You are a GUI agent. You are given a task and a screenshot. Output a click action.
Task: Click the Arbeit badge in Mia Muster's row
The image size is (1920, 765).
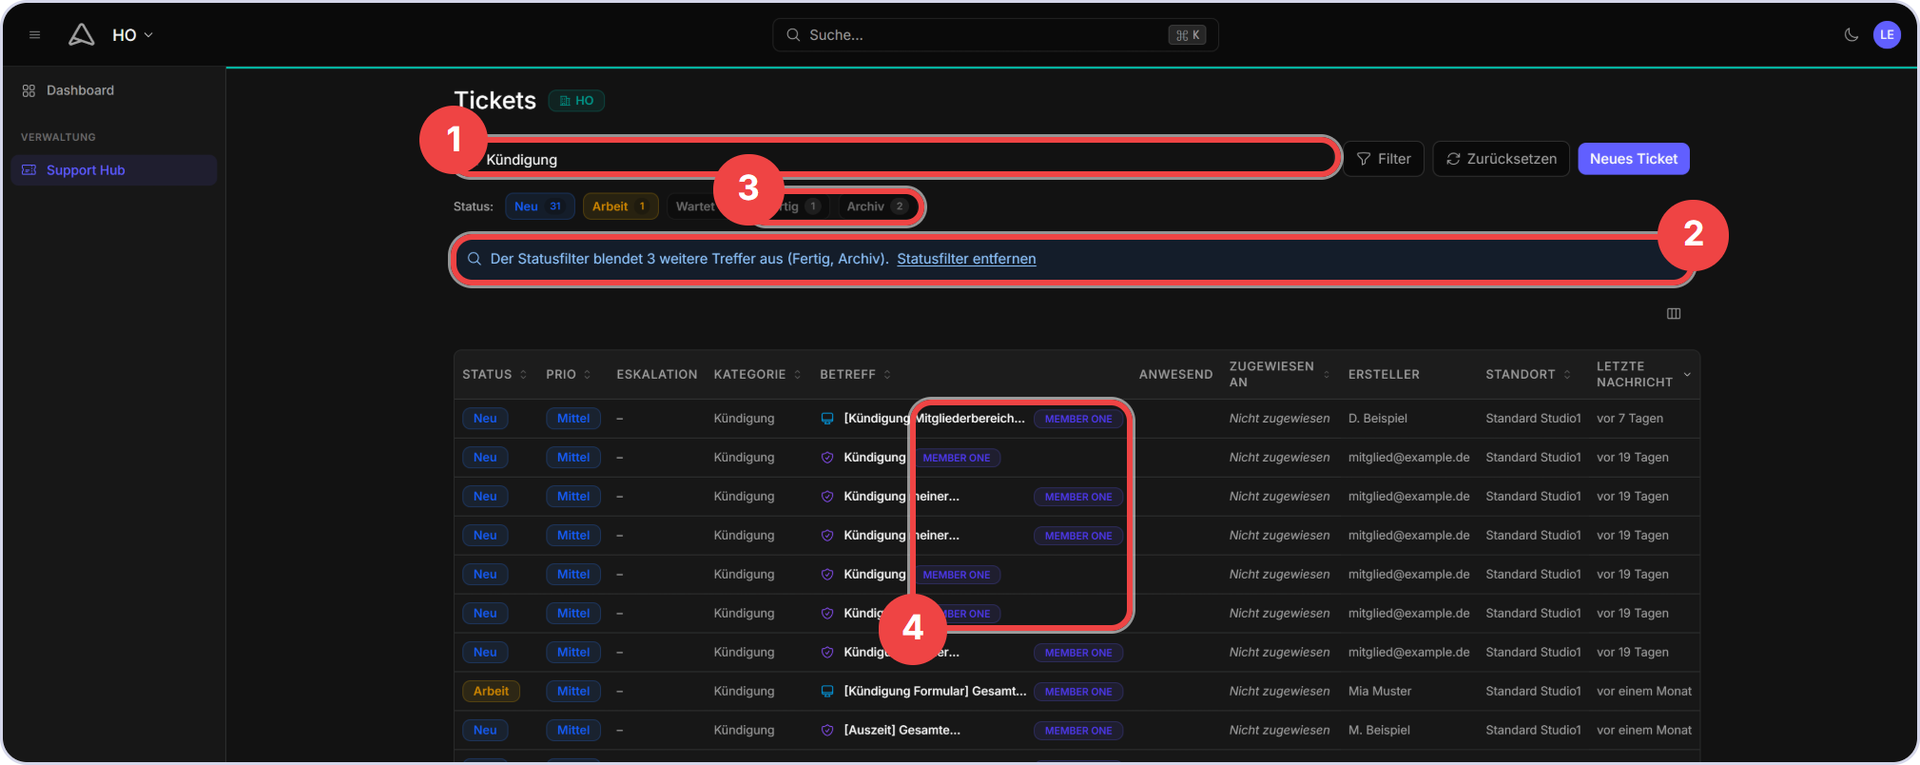(x=491, y=692)
